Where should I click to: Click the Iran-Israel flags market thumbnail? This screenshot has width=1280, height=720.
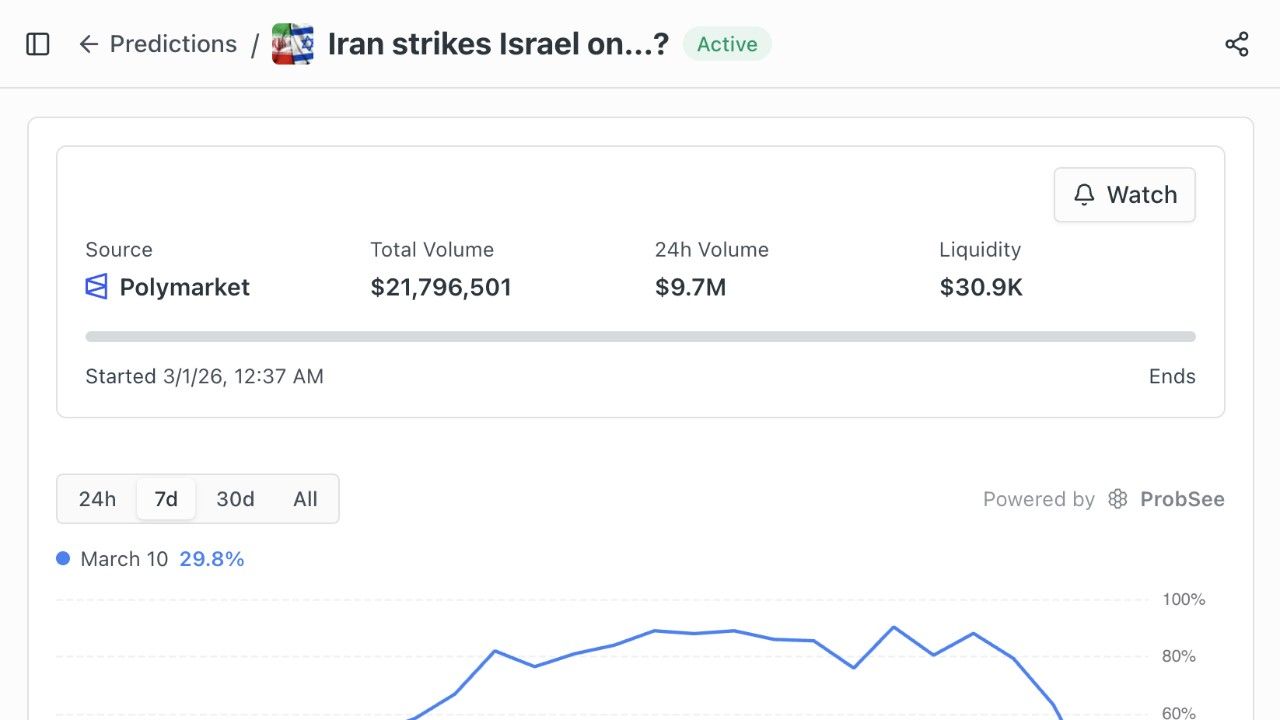293,44
